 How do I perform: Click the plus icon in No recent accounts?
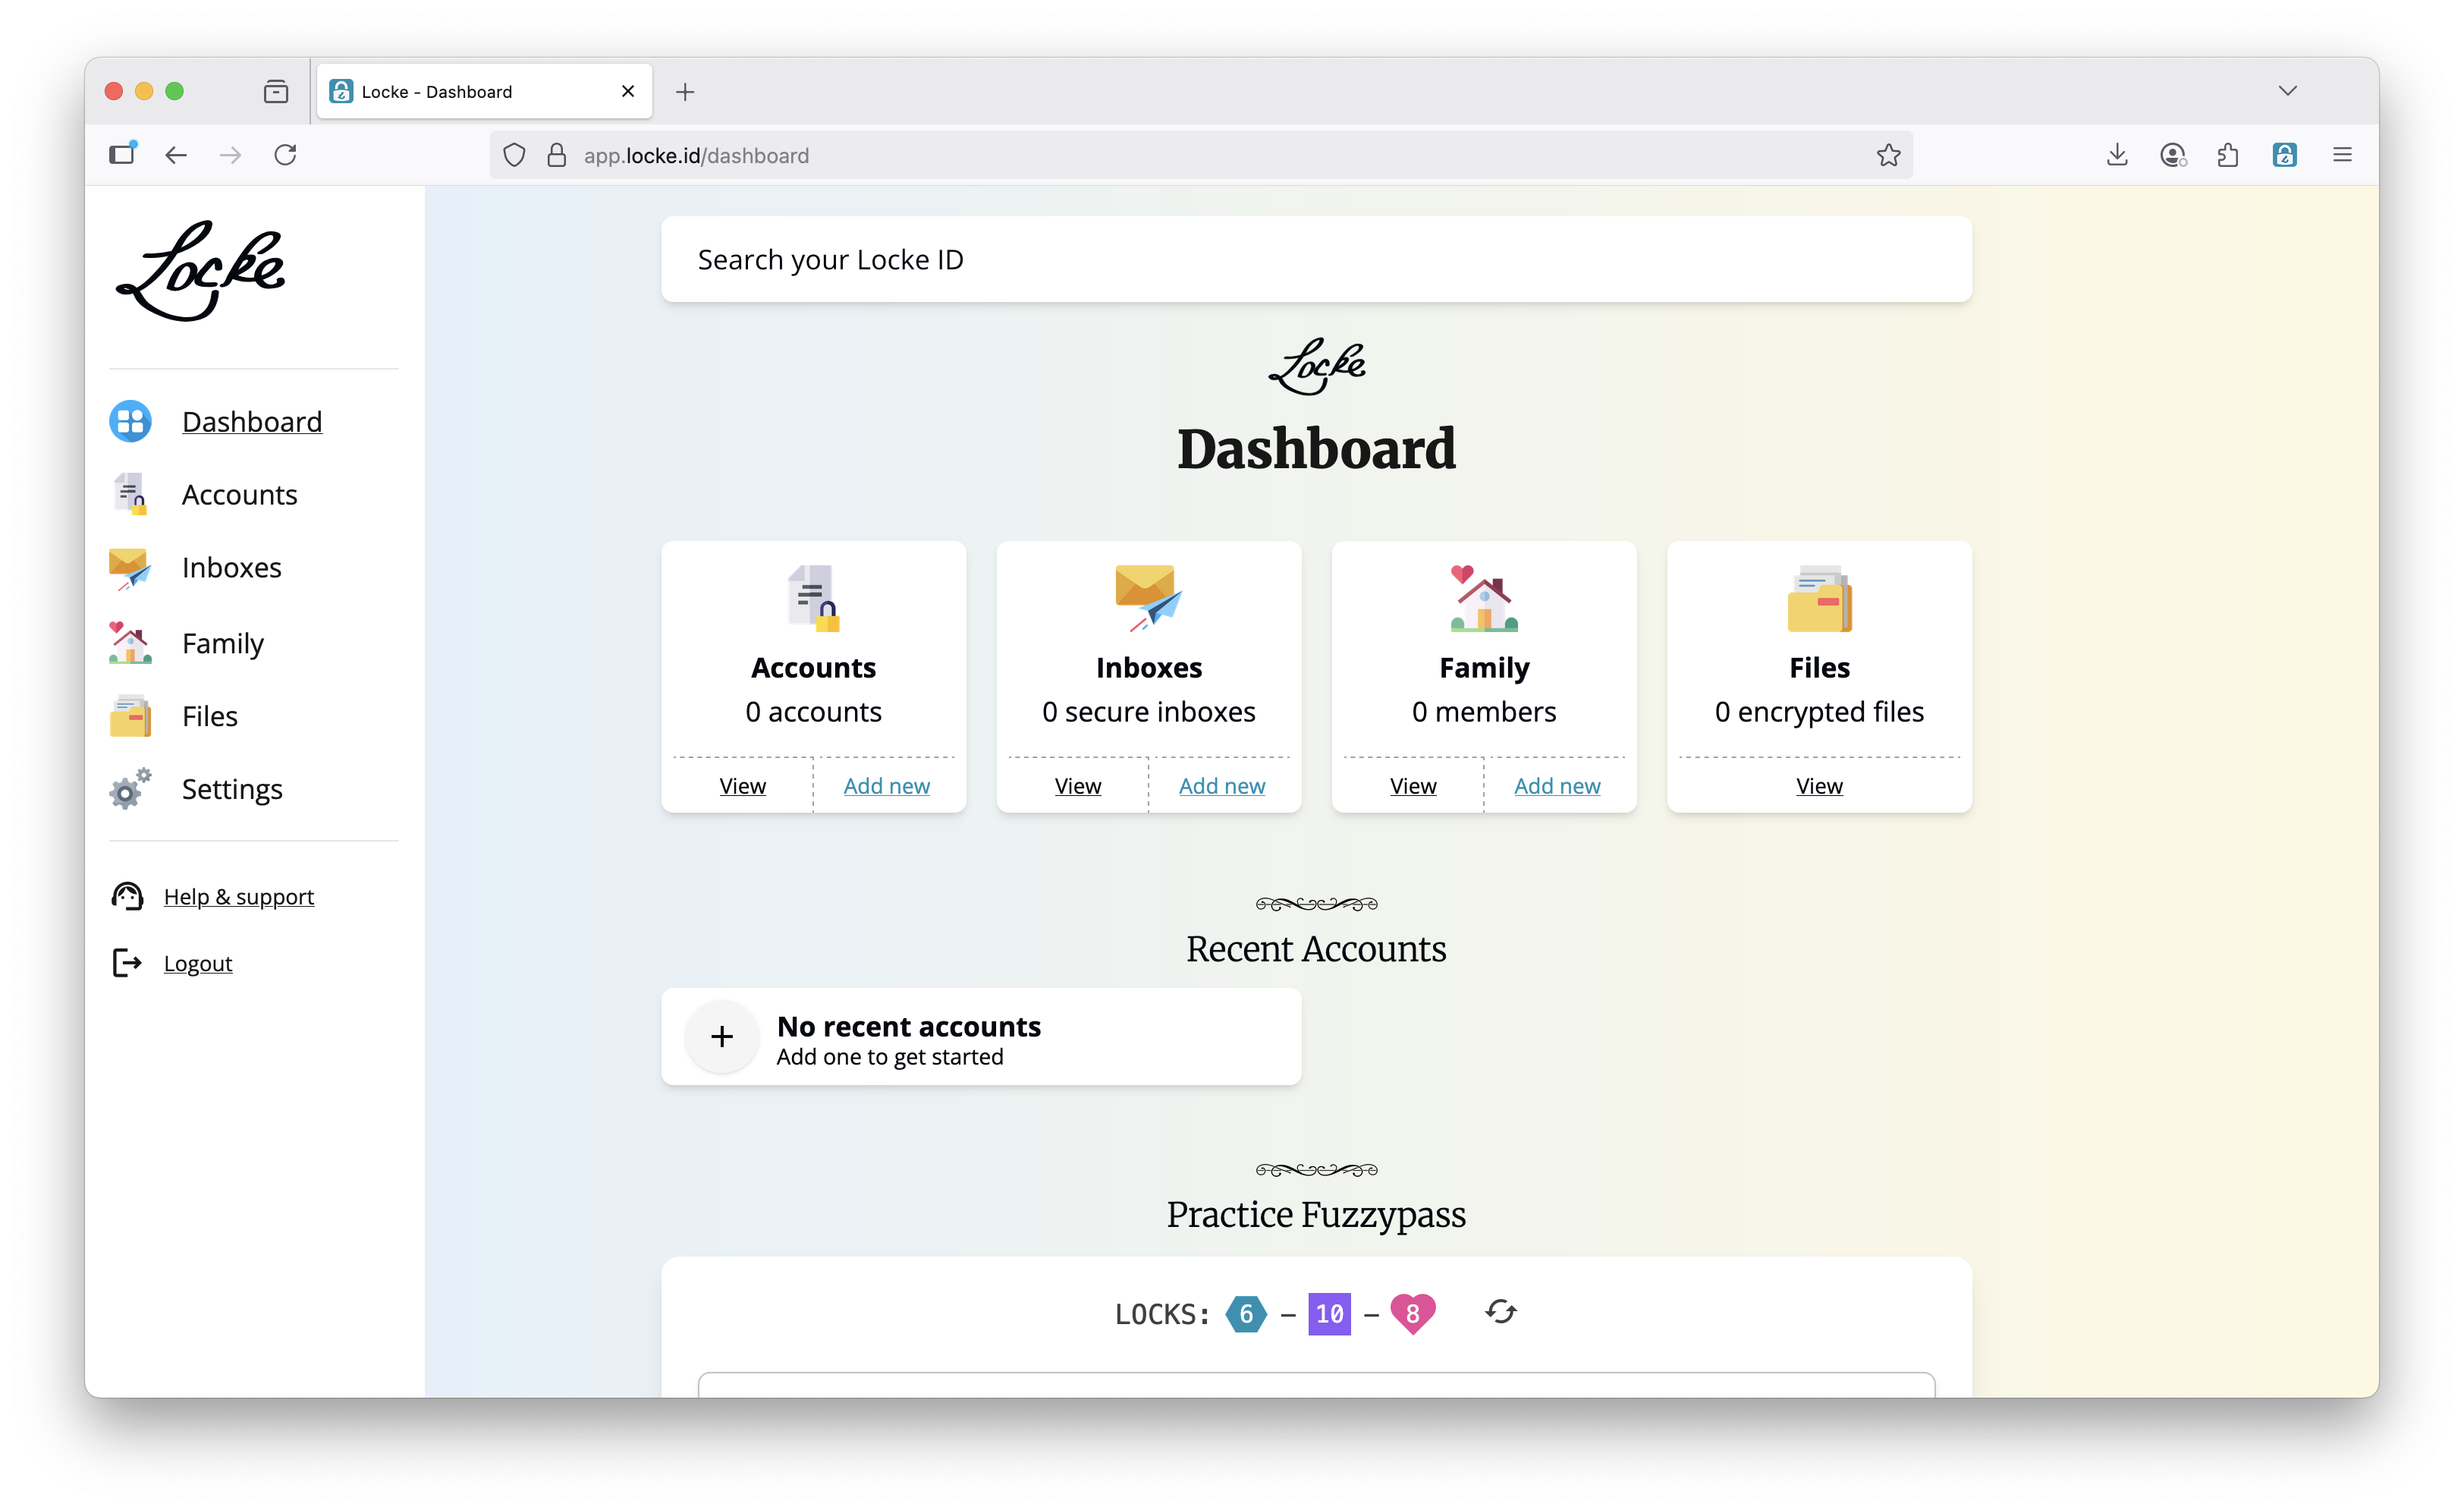pos(721,1037)
